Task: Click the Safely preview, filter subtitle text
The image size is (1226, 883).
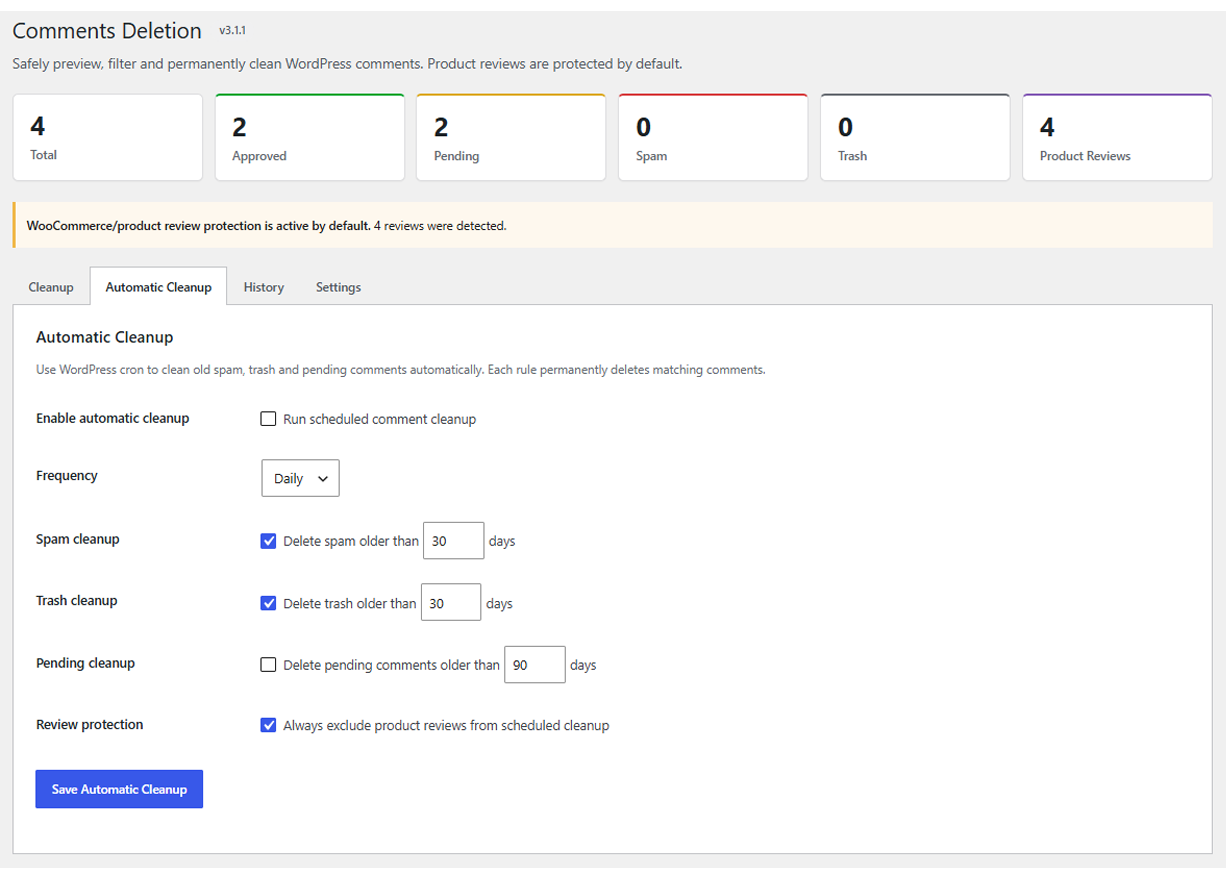Action: (347, 64)
